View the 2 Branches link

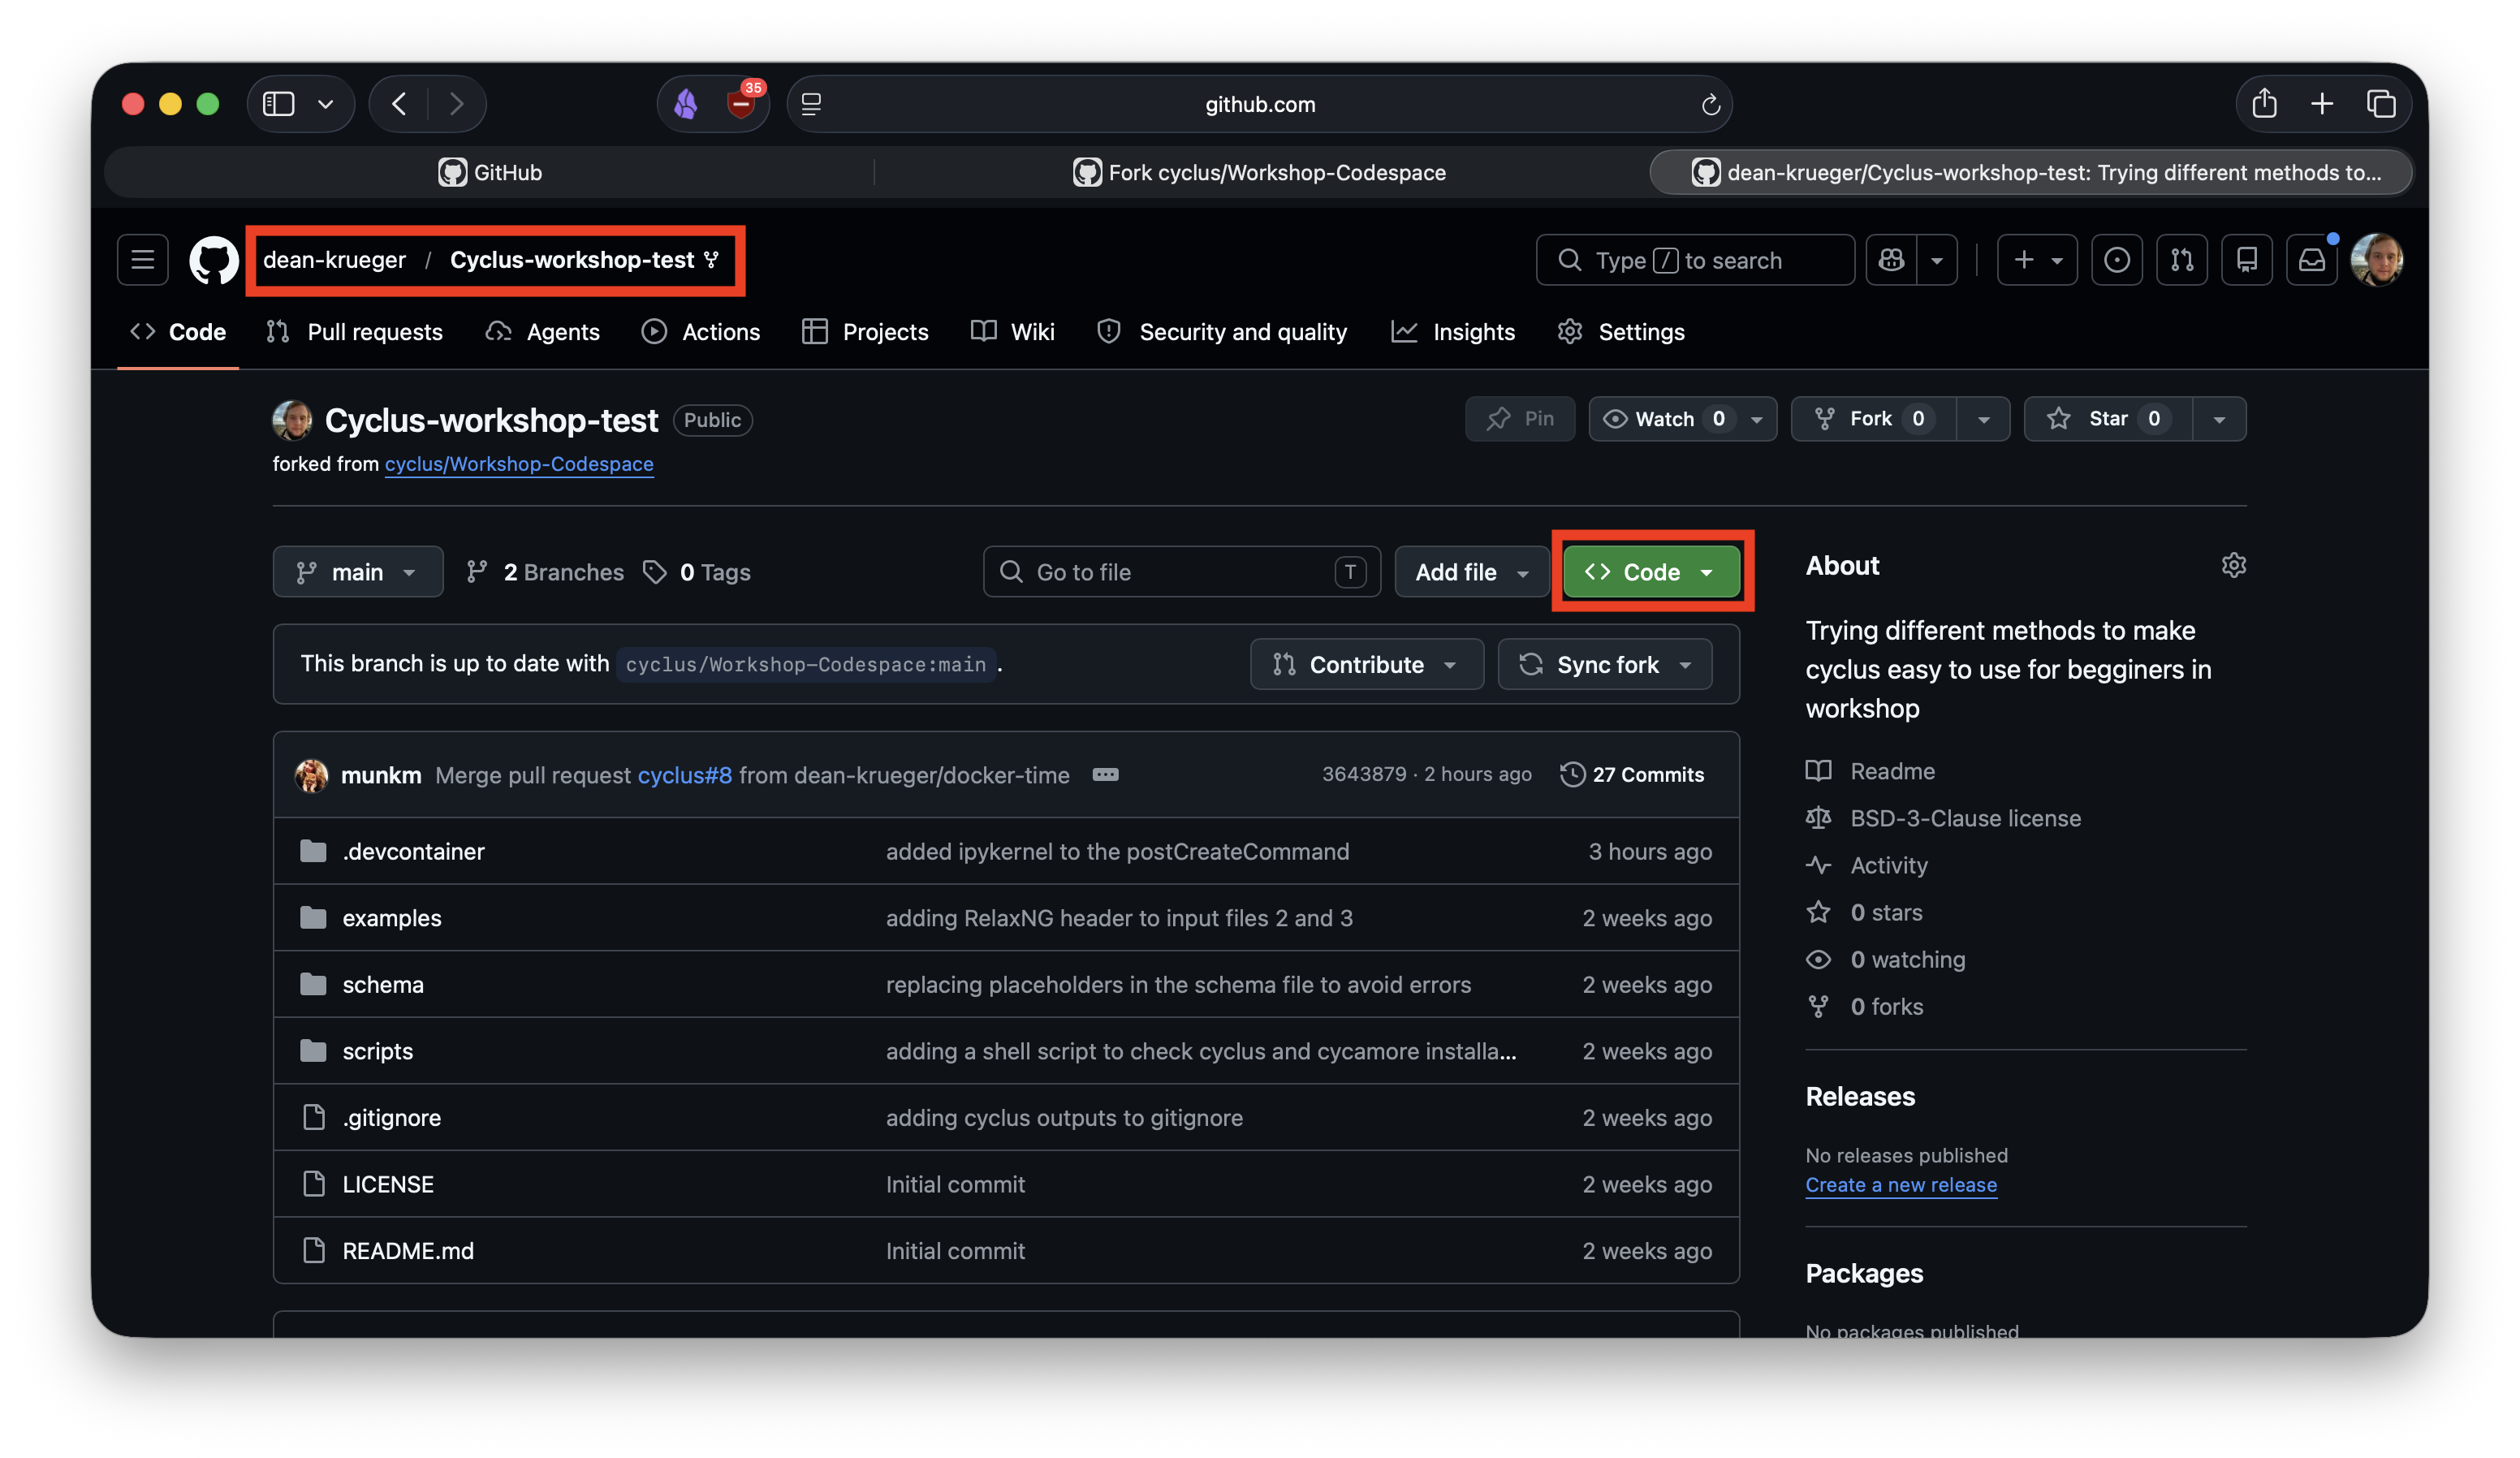[545, 572]
